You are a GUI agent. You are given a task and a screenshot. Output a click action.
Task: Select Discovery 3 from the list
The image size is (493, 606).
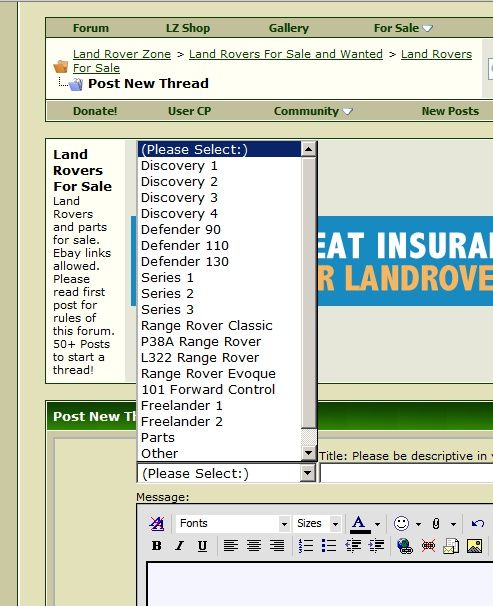219,198
